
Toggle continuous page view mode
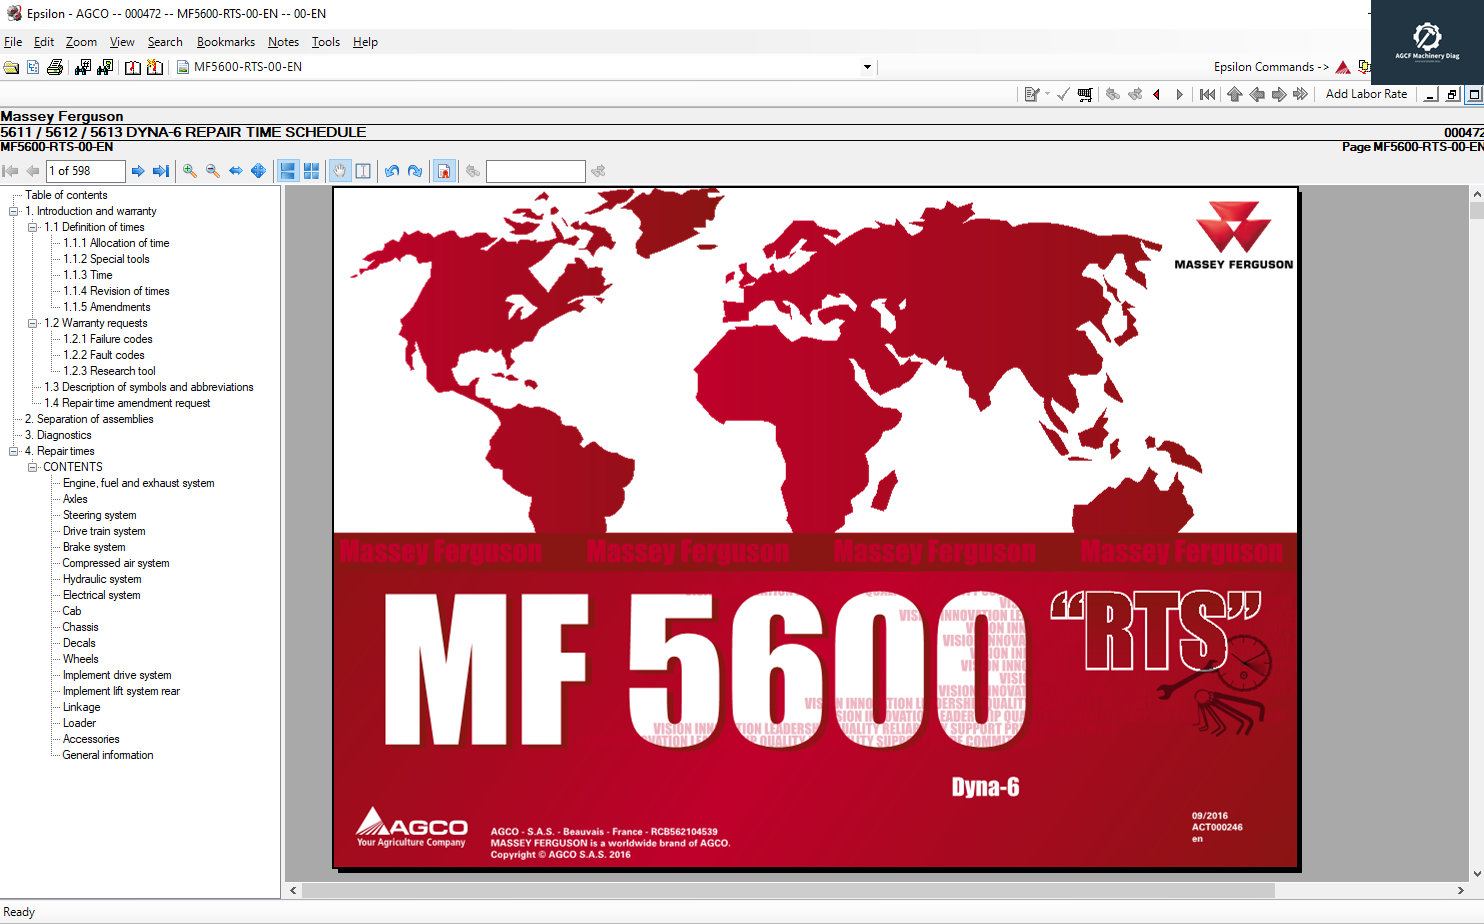pos(288,171)
